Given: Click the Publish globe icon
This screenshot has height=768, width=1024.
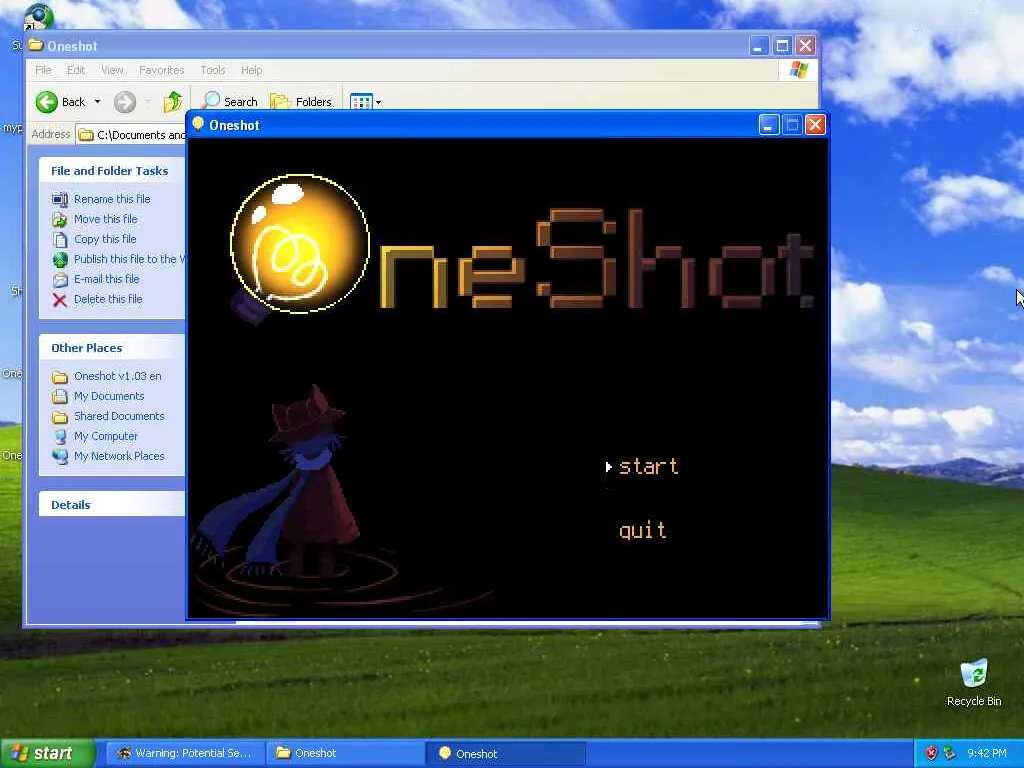Looking at the screenshot, I should pos(60,259).
